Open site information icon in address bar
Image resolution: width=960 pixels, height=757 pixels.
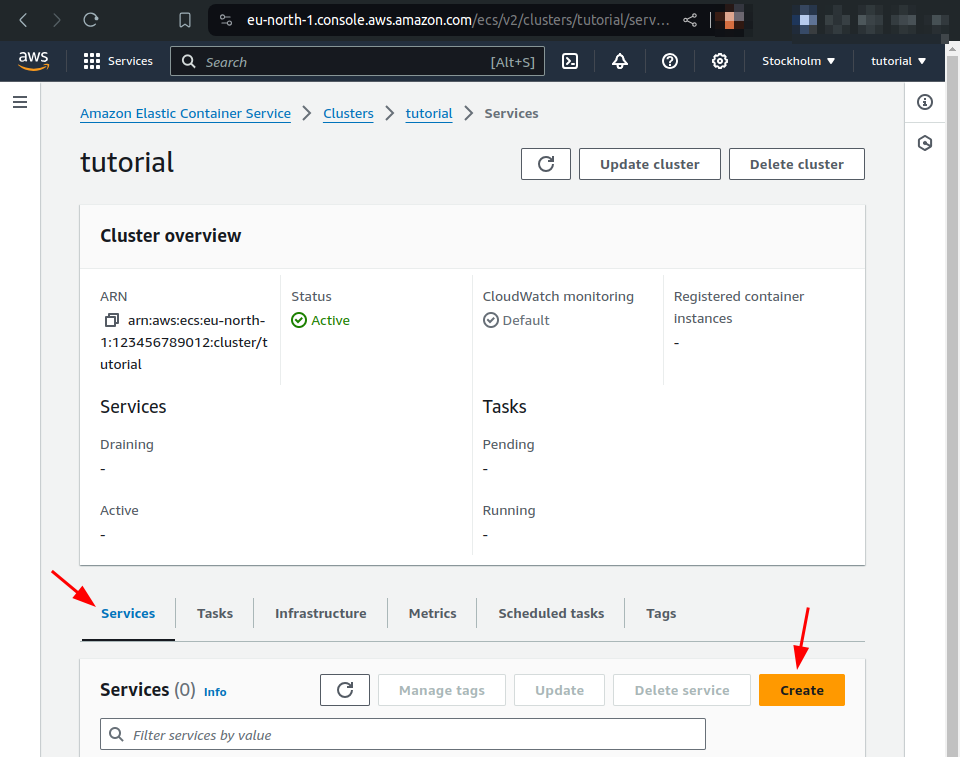226,20
